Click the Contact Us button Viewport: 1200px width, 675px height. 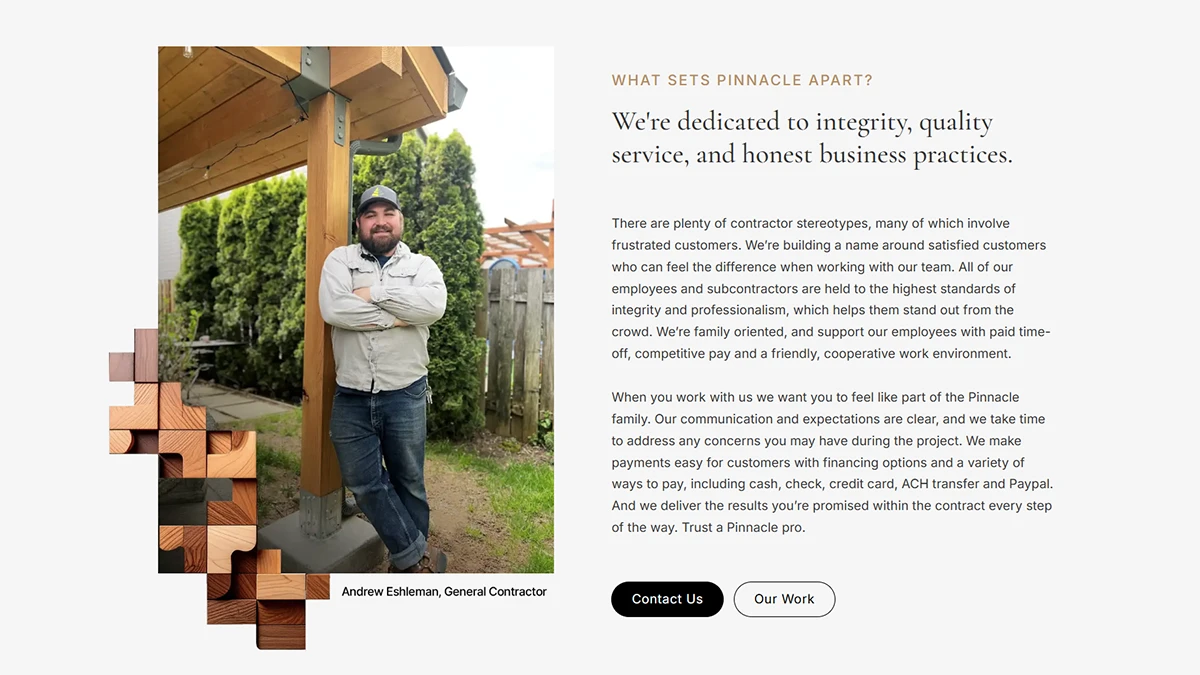click(x=667, y=599)
